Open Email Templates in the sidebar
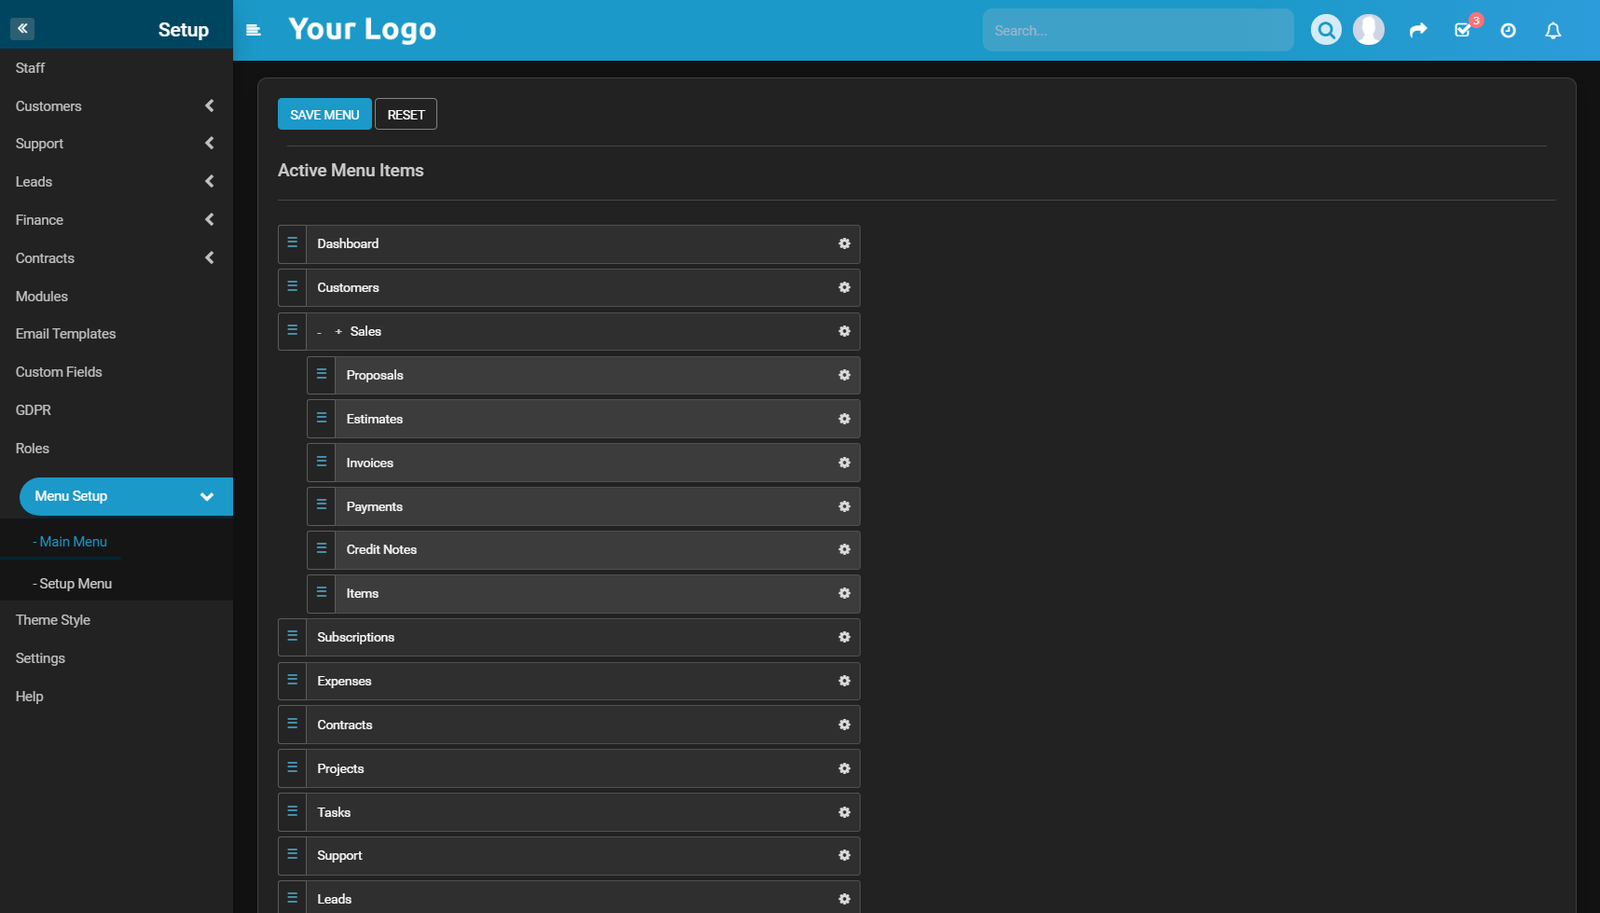The width and height of the screenshot is (1600, 913). tap(65, 333)
